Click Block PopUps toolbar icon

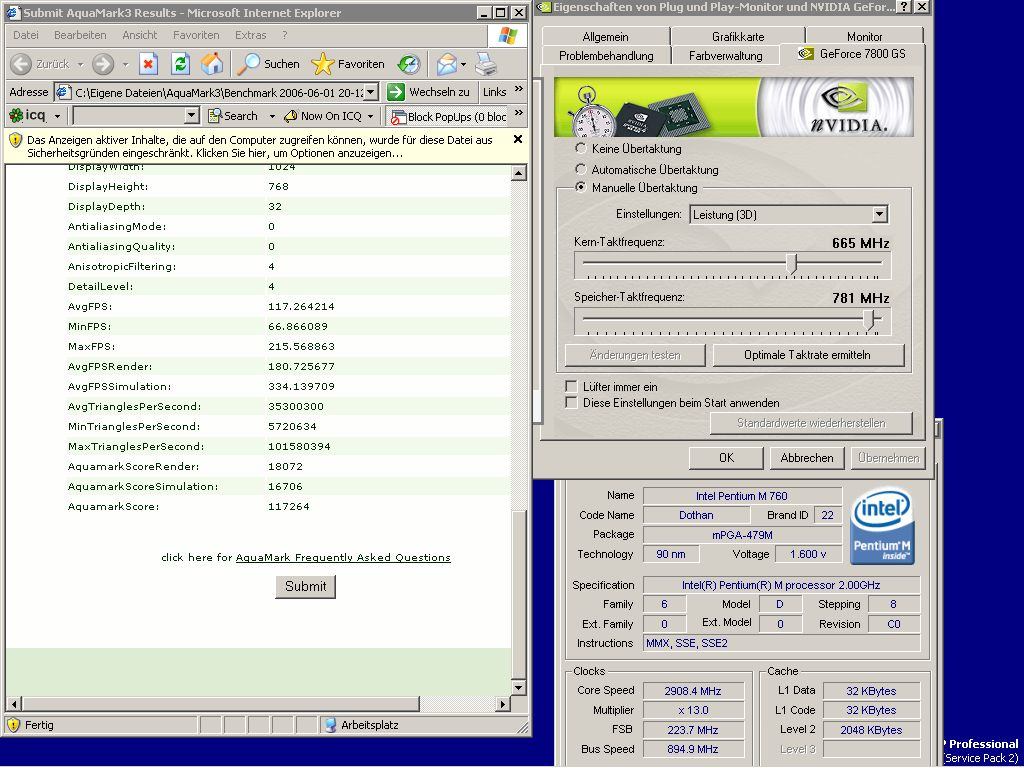pos(398,117)
